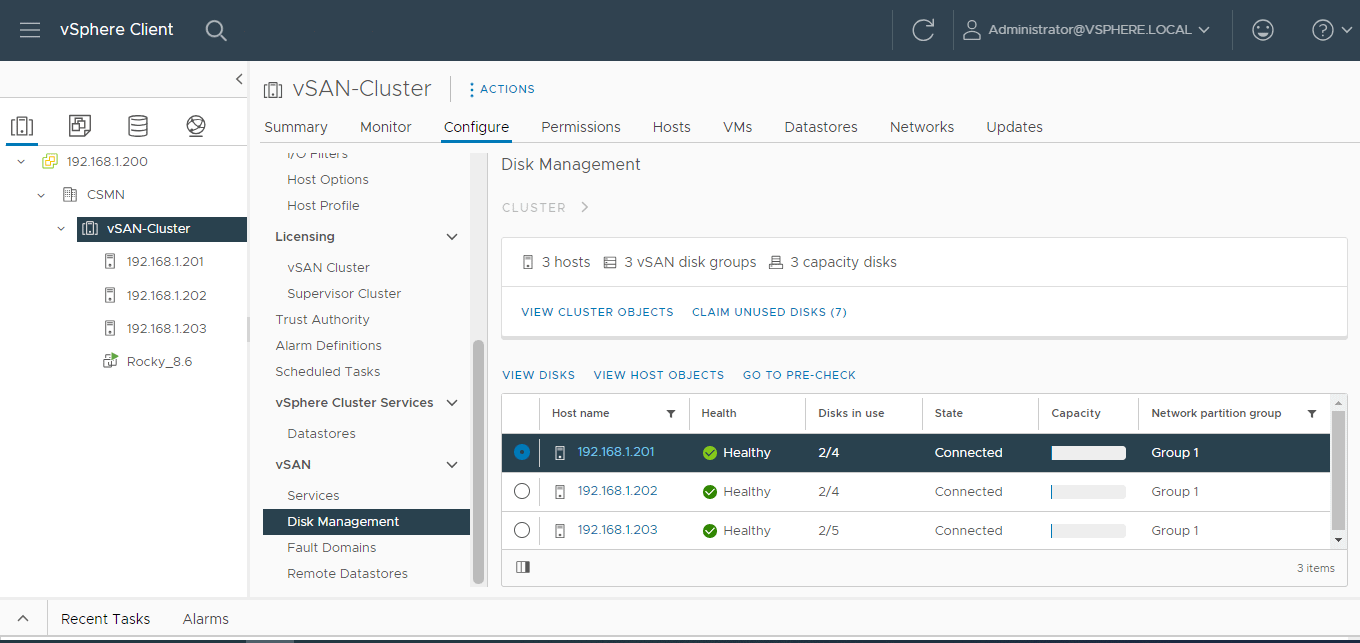Open the feedback smiley icon
This screenshot has width=1360, height=643.
(x=1263, y=30)
